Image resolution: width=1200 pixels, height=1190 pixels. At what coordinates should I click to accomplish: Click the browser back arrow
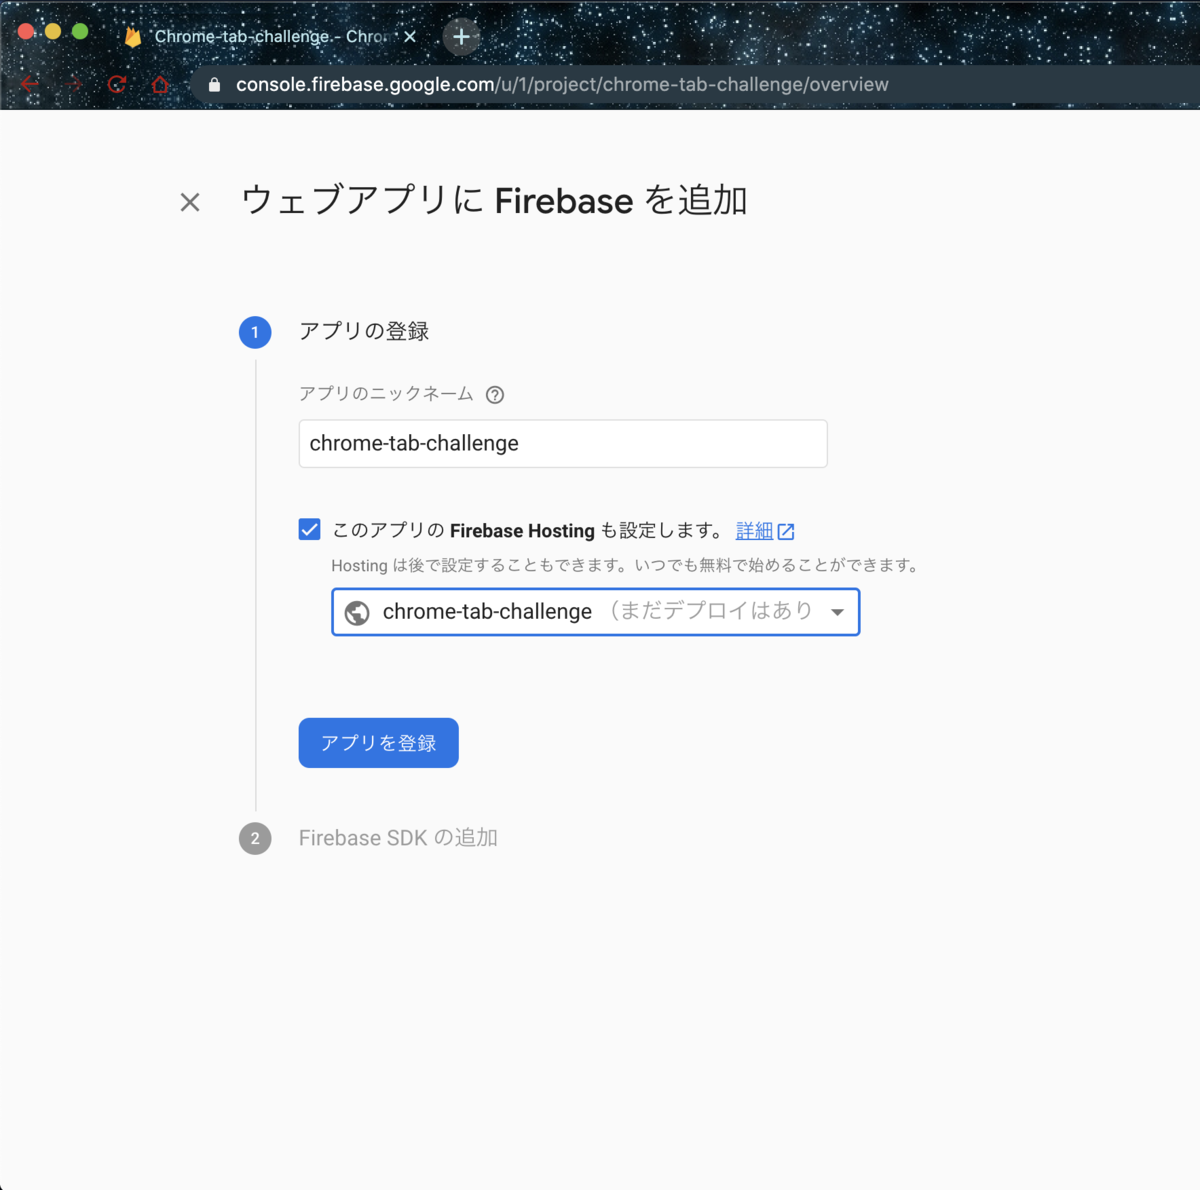30,84
